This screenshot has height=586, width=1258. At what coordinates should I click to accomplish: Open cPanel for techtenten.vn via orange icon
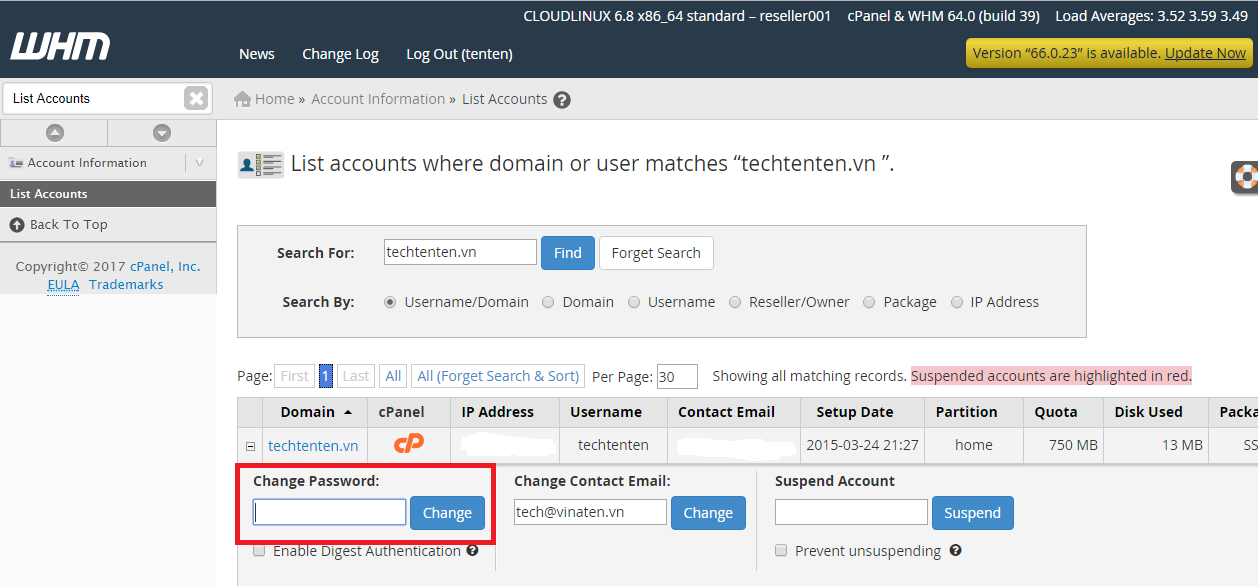[408, 444]
